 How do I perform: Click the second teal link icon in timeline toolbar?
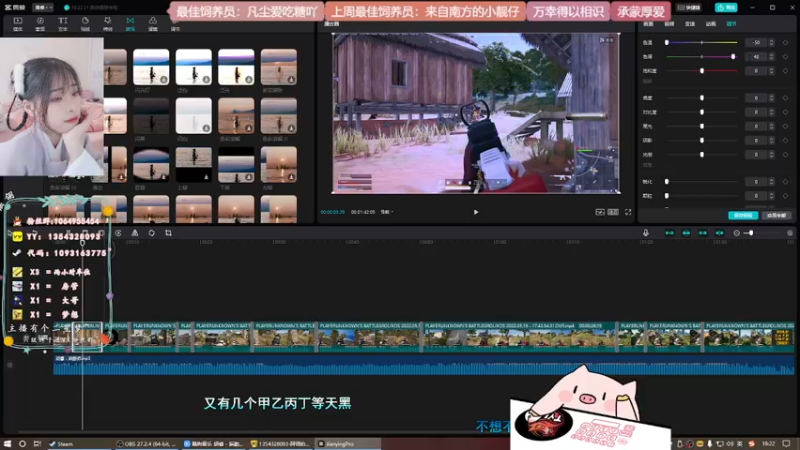click(686, 233)
